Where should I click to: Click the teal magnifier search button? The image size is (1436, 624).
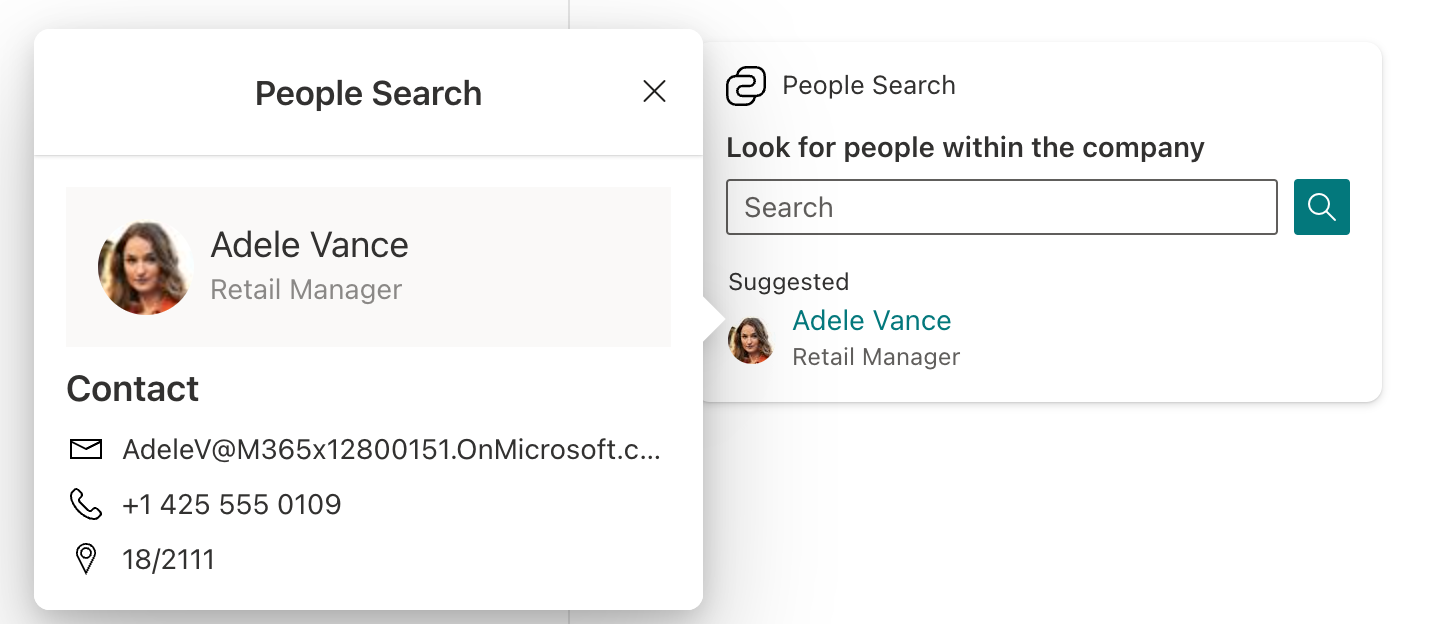(x=1321, y=207)
